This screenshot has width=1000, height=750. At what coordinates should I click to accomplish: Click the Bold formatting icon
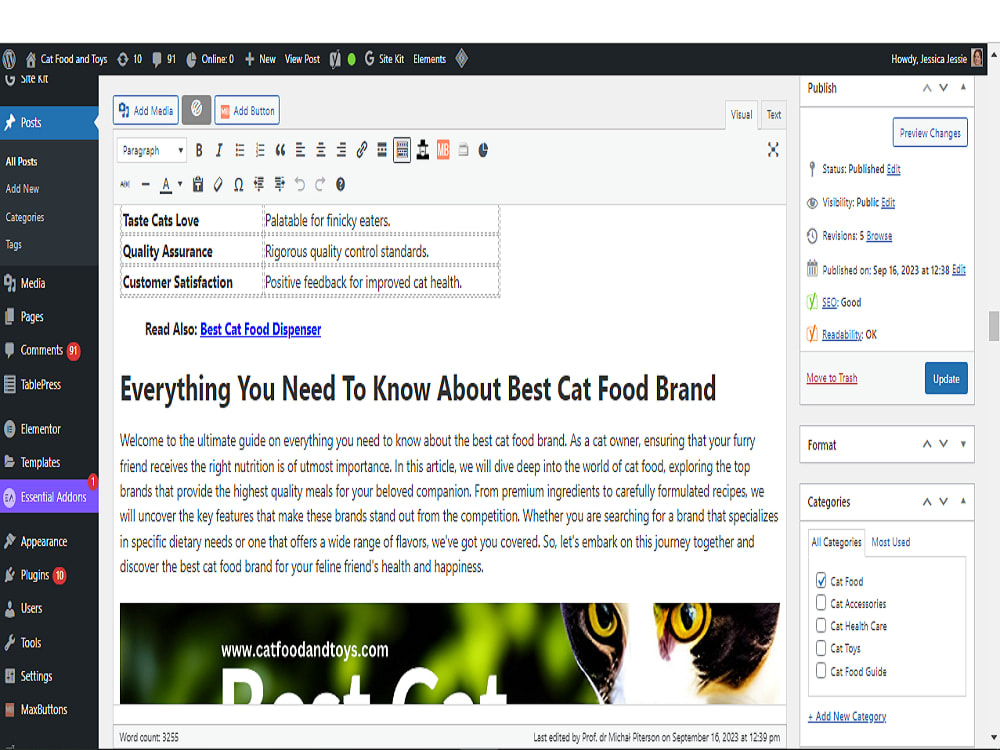coord(199,151)
